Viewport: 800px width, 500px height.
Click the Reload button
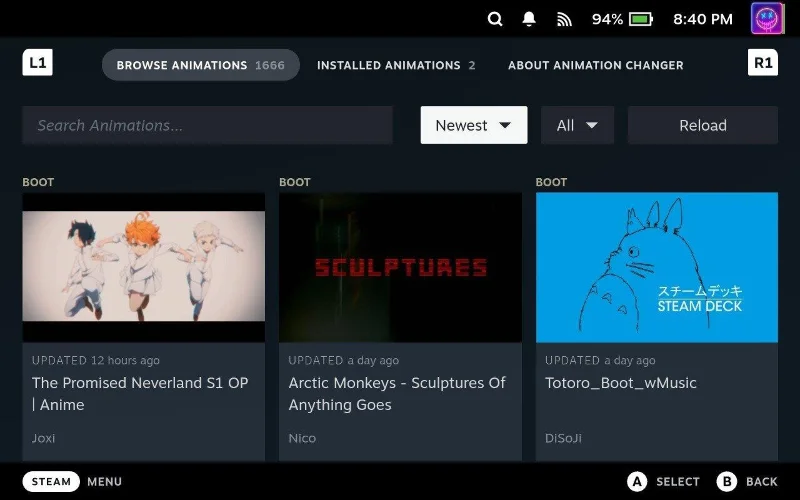[703, 125]
